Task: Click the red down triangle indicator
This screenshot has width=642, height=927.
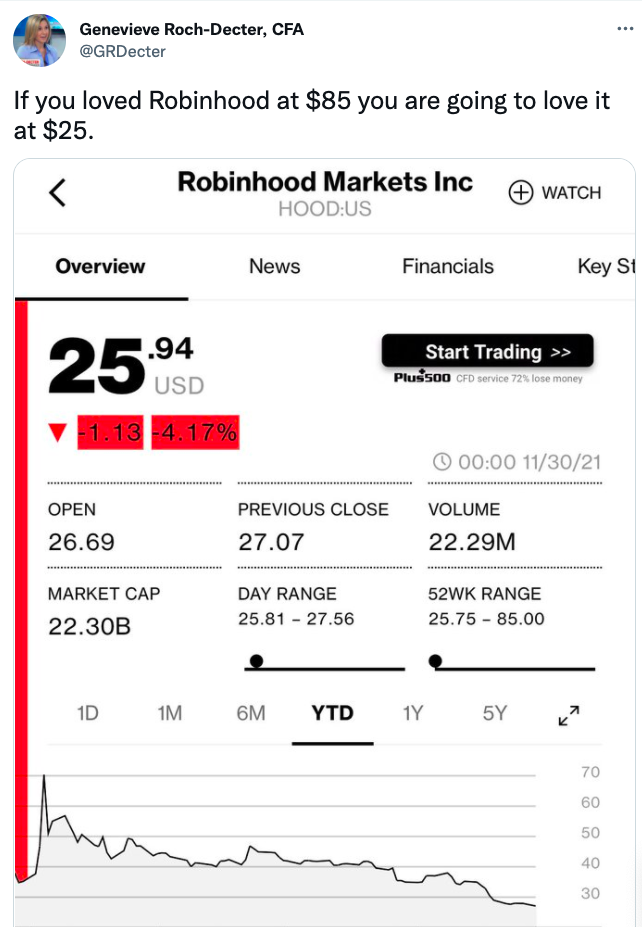Action: tap(57, 433)
